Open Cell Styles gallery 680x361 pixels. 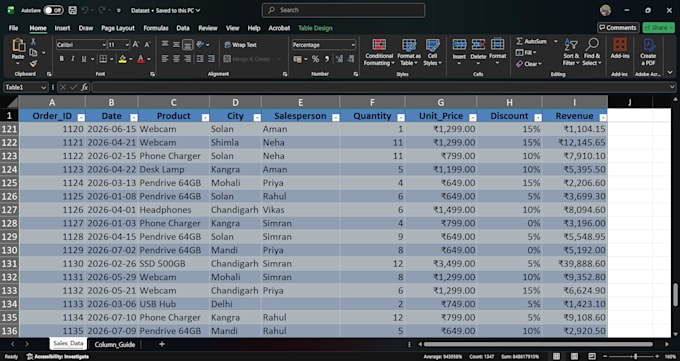click(432, 52)
